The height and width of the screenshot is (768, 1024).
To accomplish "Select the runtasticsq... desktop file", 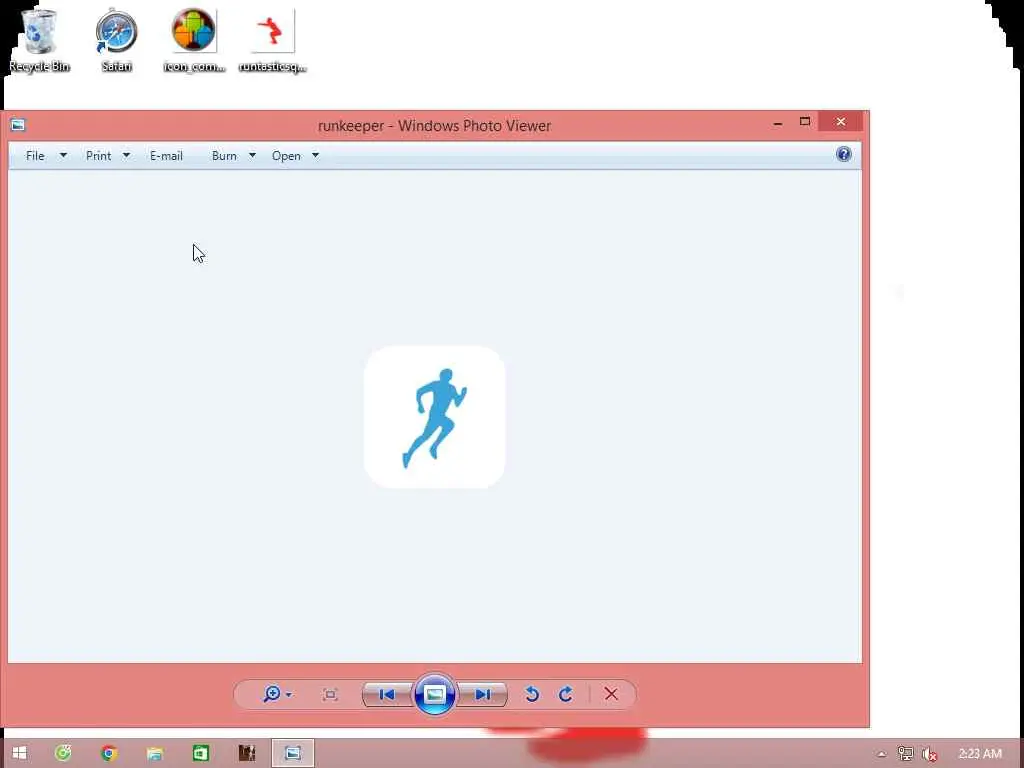I will point(272,40).
